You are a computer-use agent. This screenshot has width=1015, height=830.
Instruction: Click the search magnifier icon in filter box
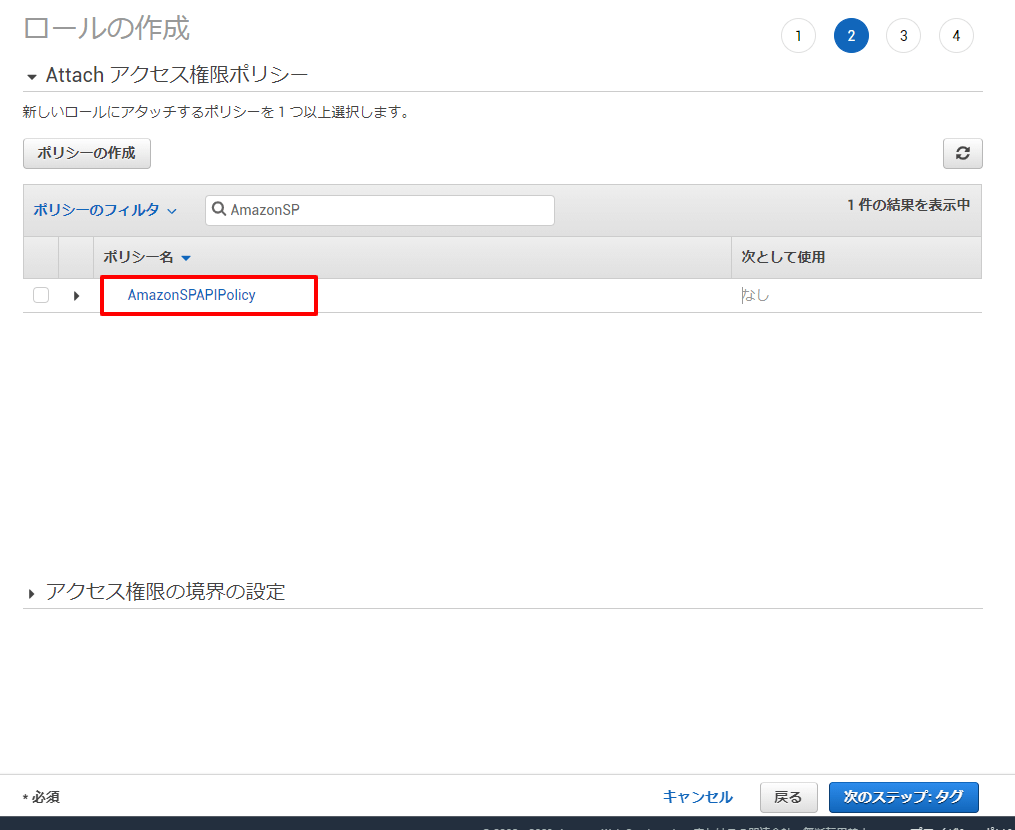[219, 209]
